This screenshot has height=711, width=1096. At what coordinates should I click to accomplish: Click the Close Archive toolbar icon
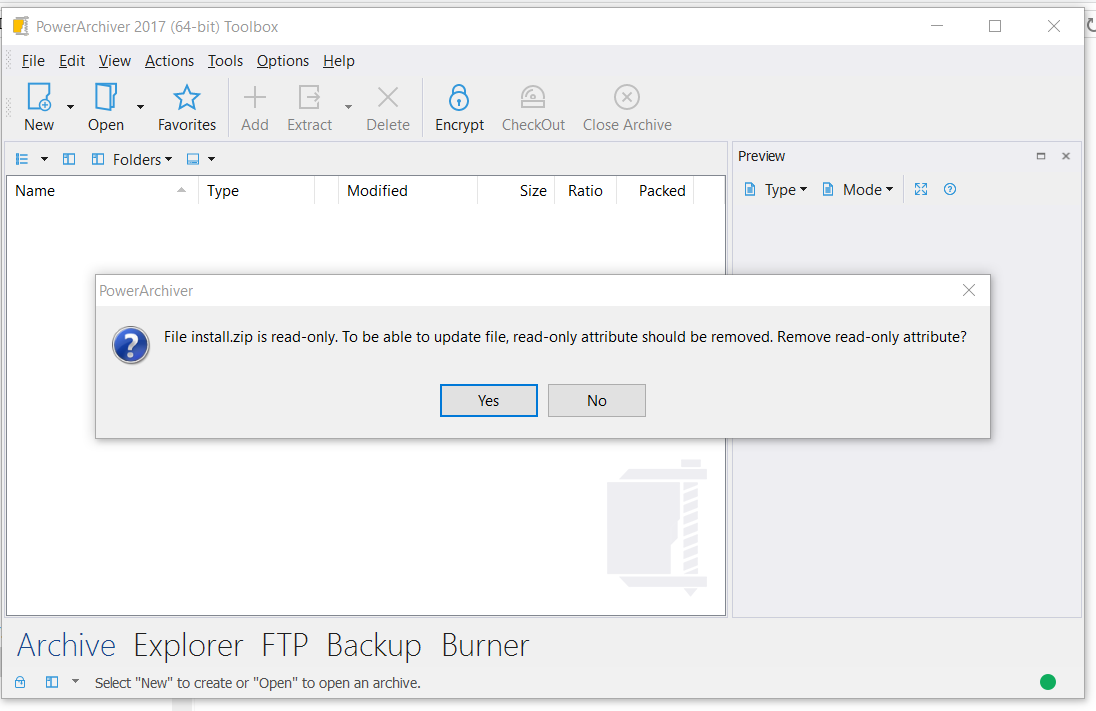pyautogui.click(x=627, y=97)
